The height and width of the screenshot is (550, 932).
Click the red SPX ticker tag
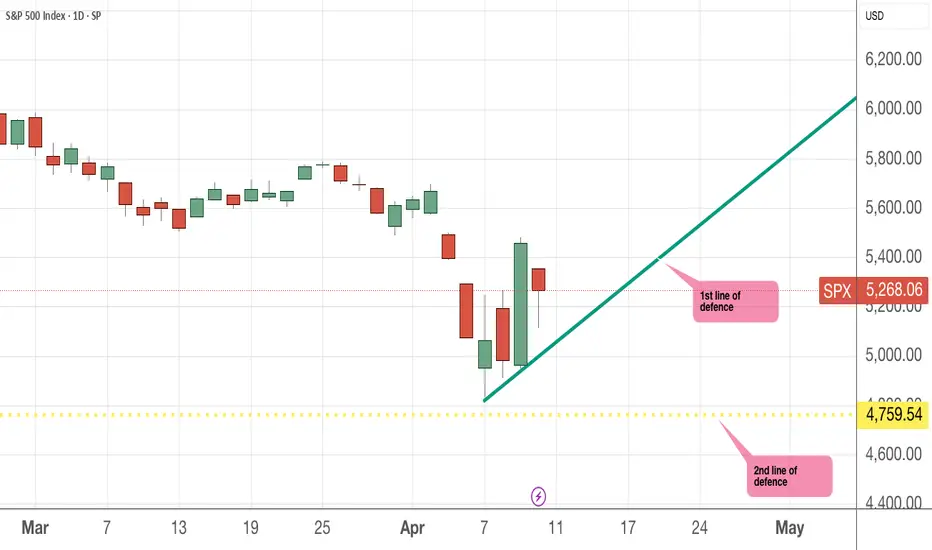[837, 290]
